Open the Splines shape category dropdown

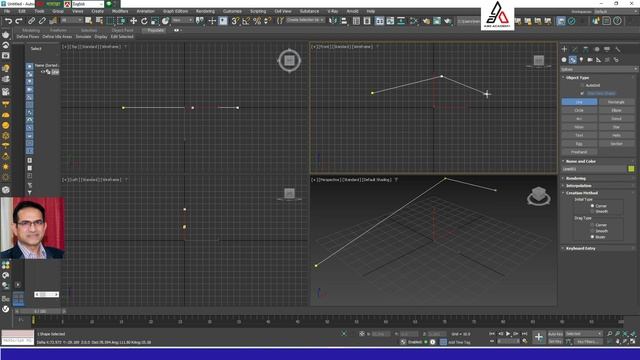[599, 69]
